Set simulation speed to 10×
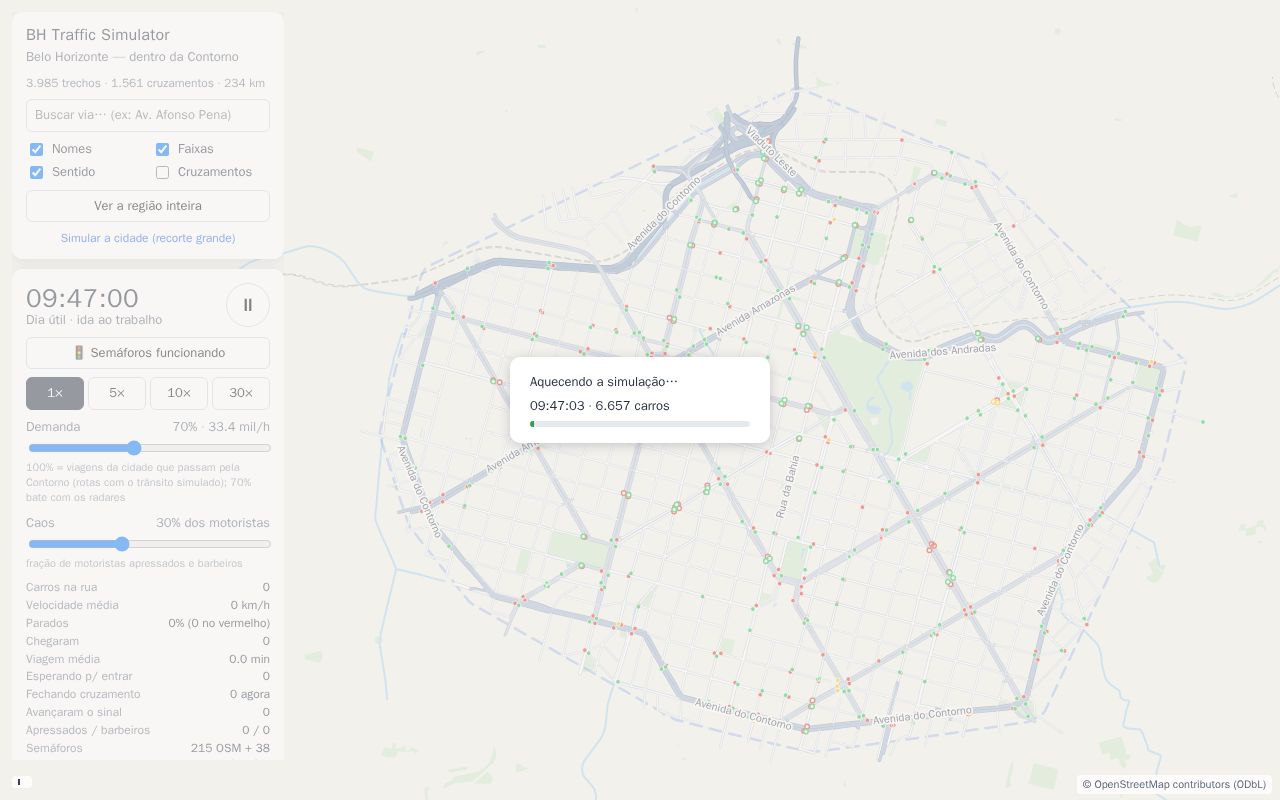 pos(179,393)
